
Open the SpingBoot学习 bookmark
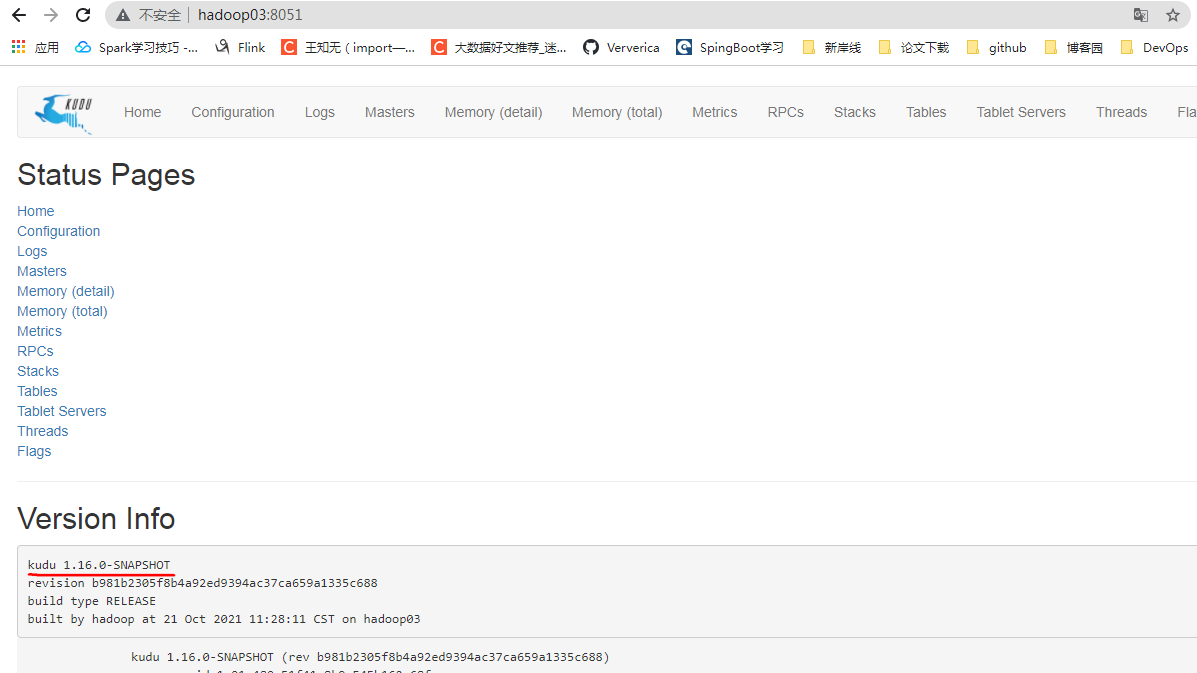[730, 47]
